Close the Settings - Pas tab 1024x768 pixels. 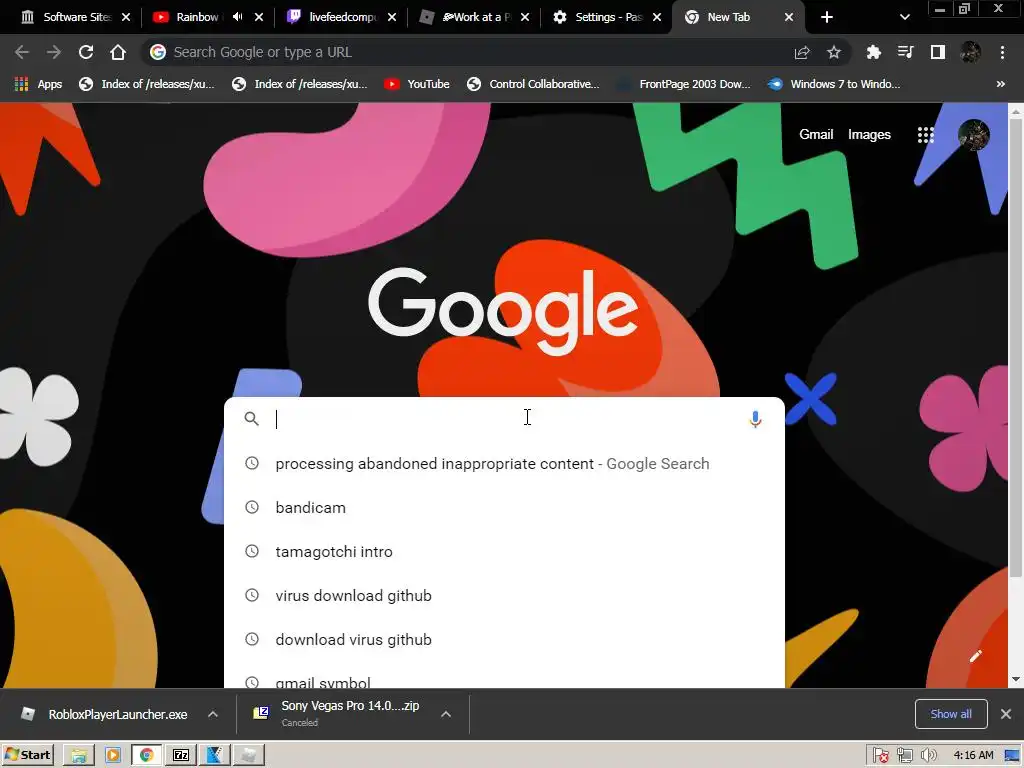pos(657,17)
